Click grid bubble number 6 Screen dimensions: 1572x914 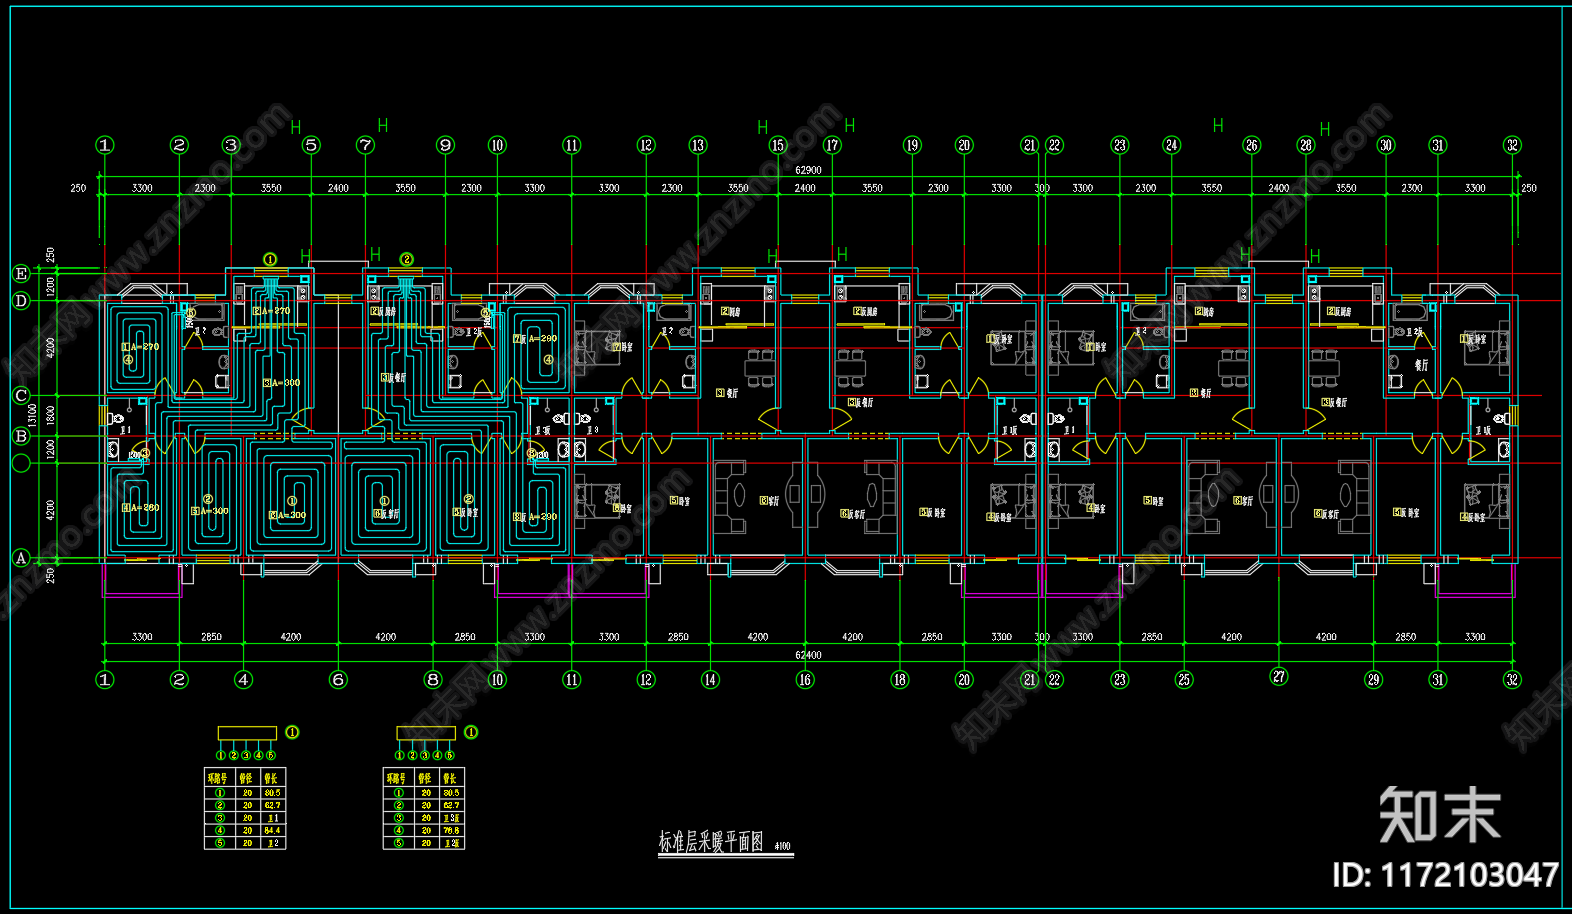338,680
